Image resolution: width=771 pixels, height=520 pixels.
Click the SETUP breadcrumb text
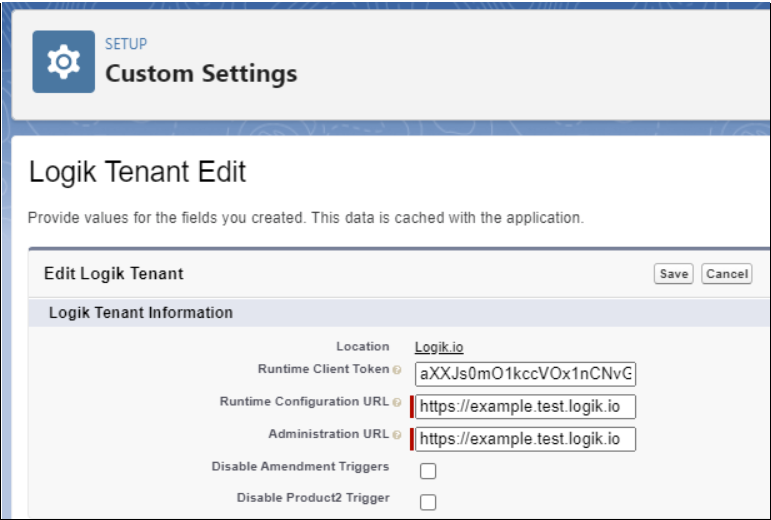[126, 44]
